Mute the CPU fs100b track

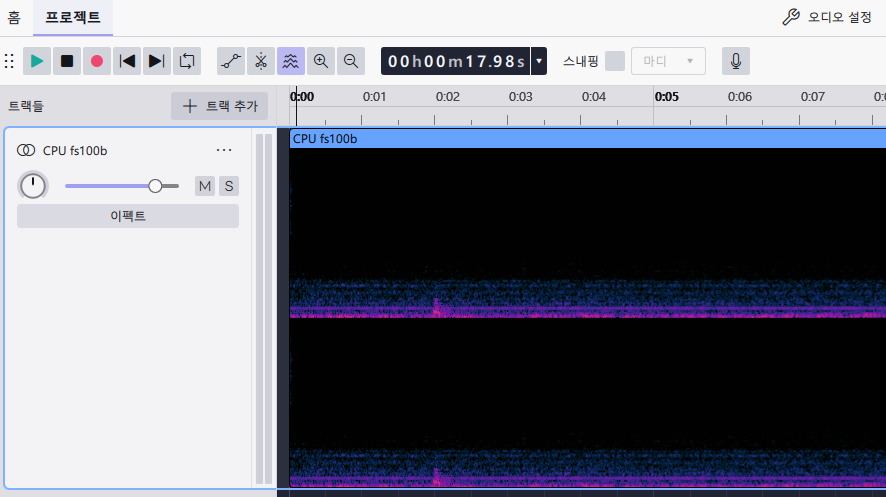(205, 186)
